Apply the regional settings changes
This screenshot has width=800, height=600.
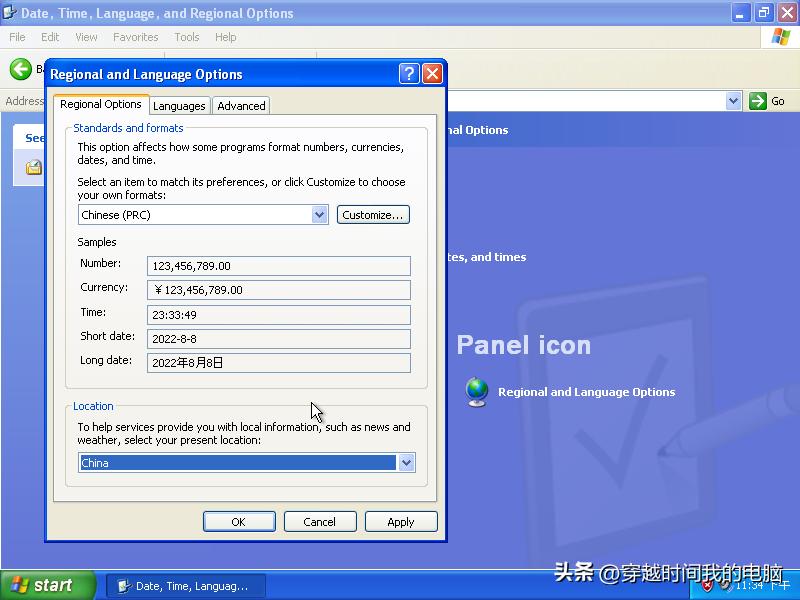401,521
